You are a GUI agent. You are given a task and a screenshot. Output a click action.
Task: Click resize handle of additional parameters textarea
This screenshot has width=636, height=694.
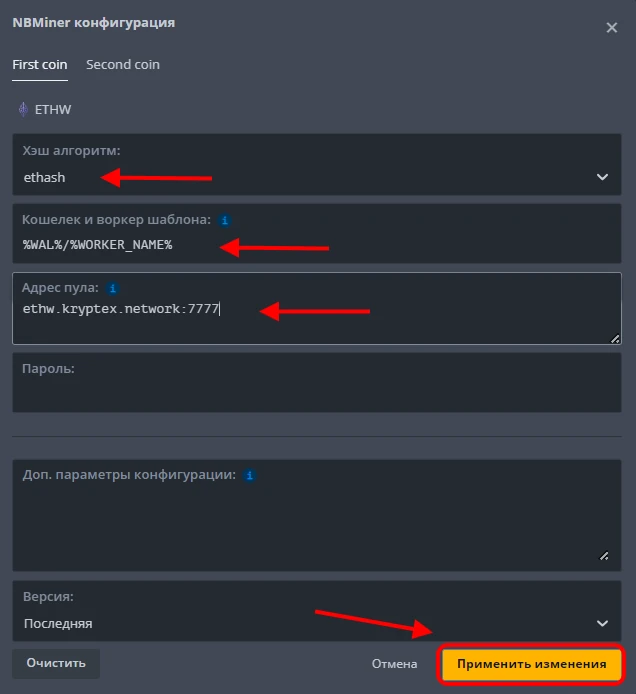point(603,555)
